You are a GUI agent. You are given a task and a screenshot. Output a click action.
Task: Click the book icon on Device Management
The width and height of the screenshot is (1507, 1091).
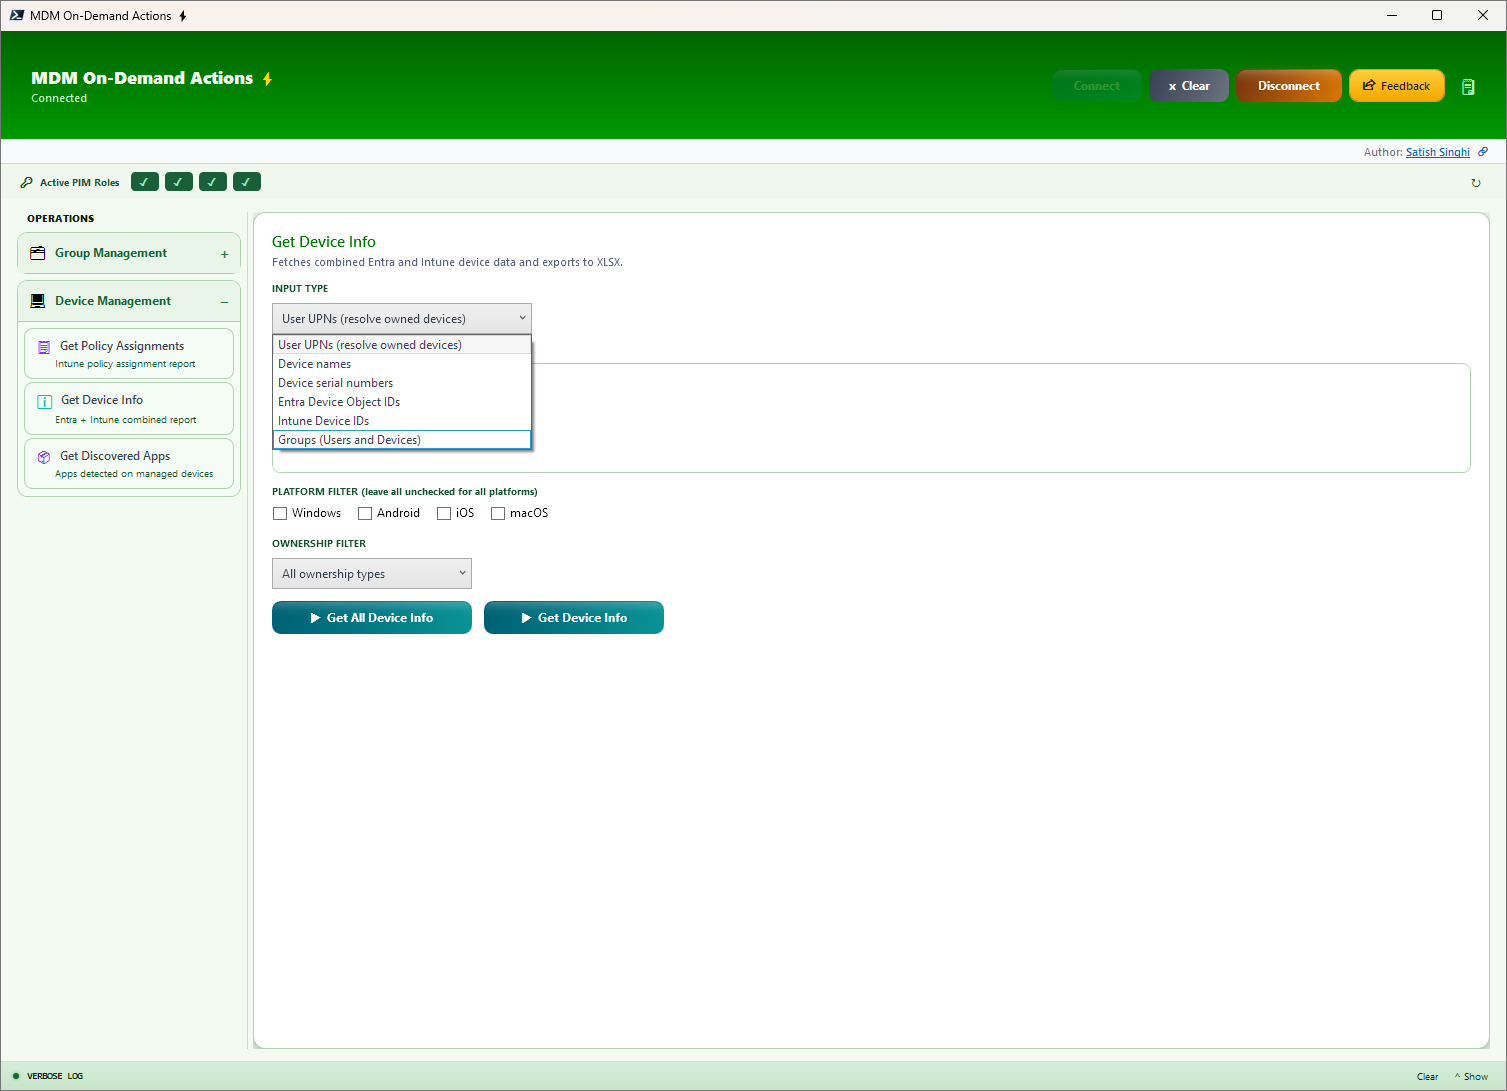tap(37, 300)
